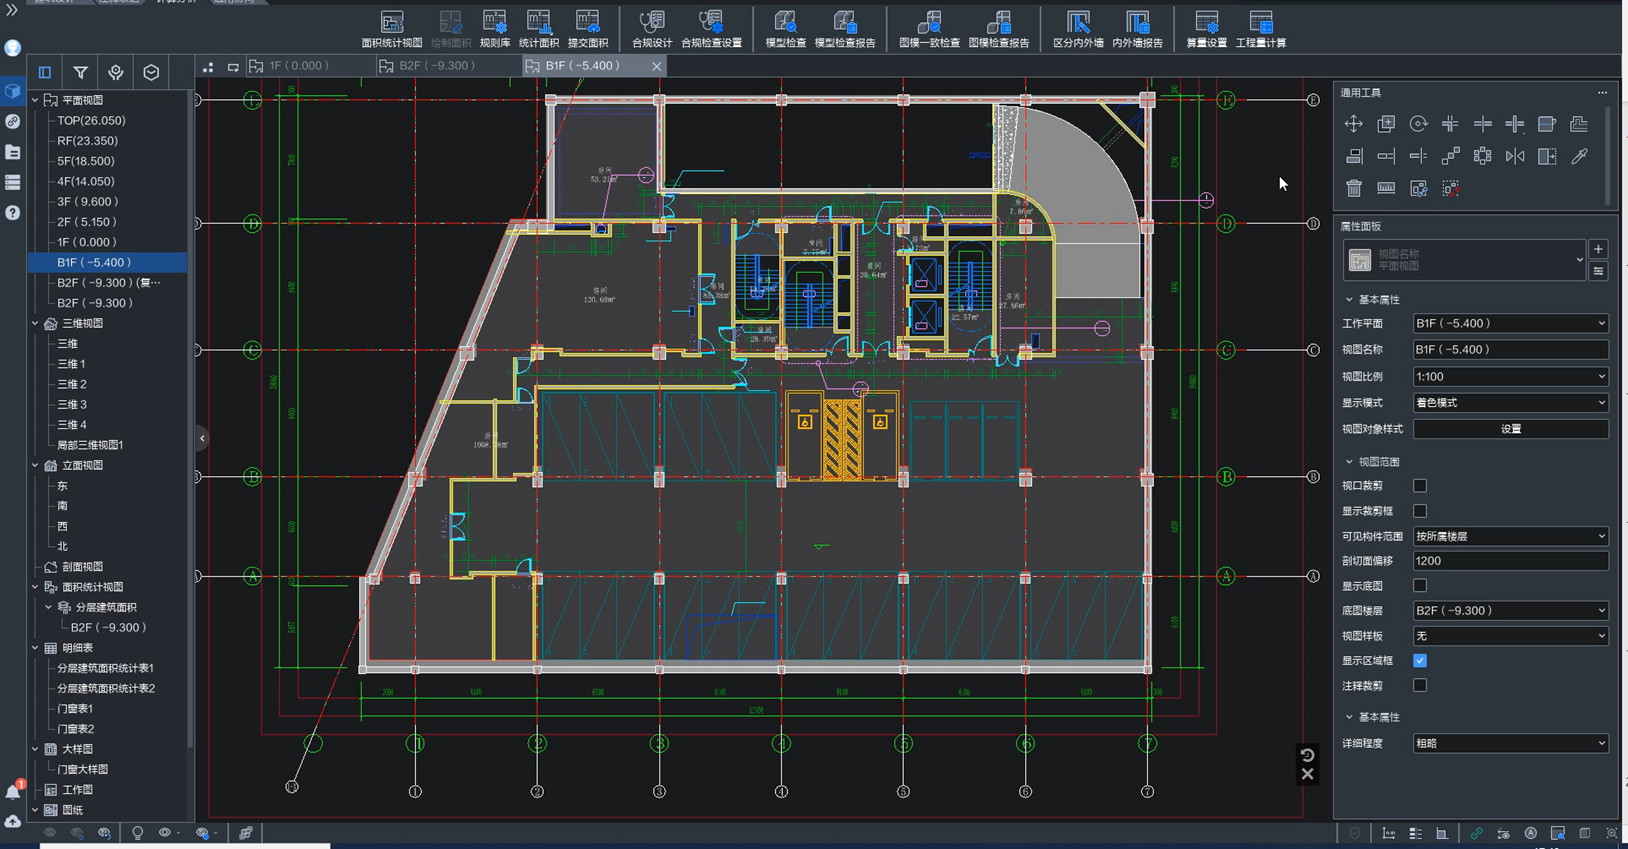Select 3F (9.600) plan view
Screen dimensions: 1628x849
pos(87,202)
